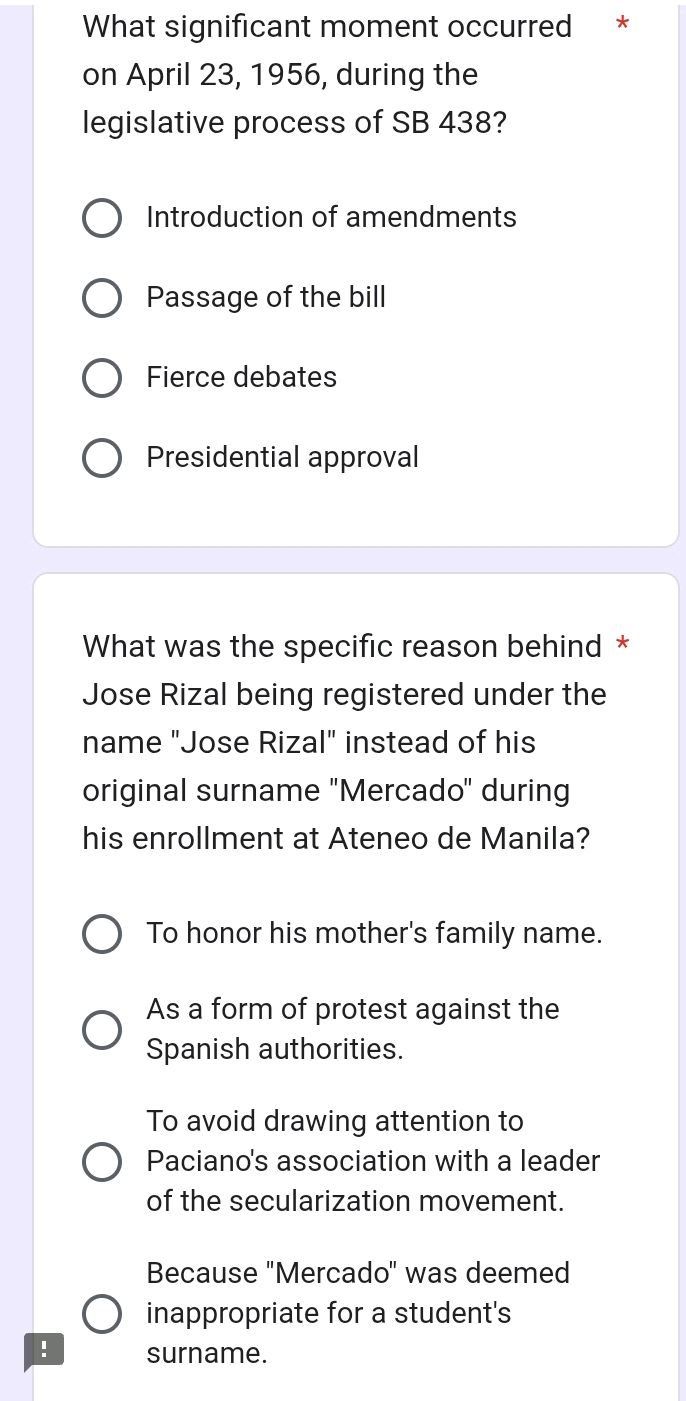Click the 'Introduction of amendments' answer label text

[331, 218]
